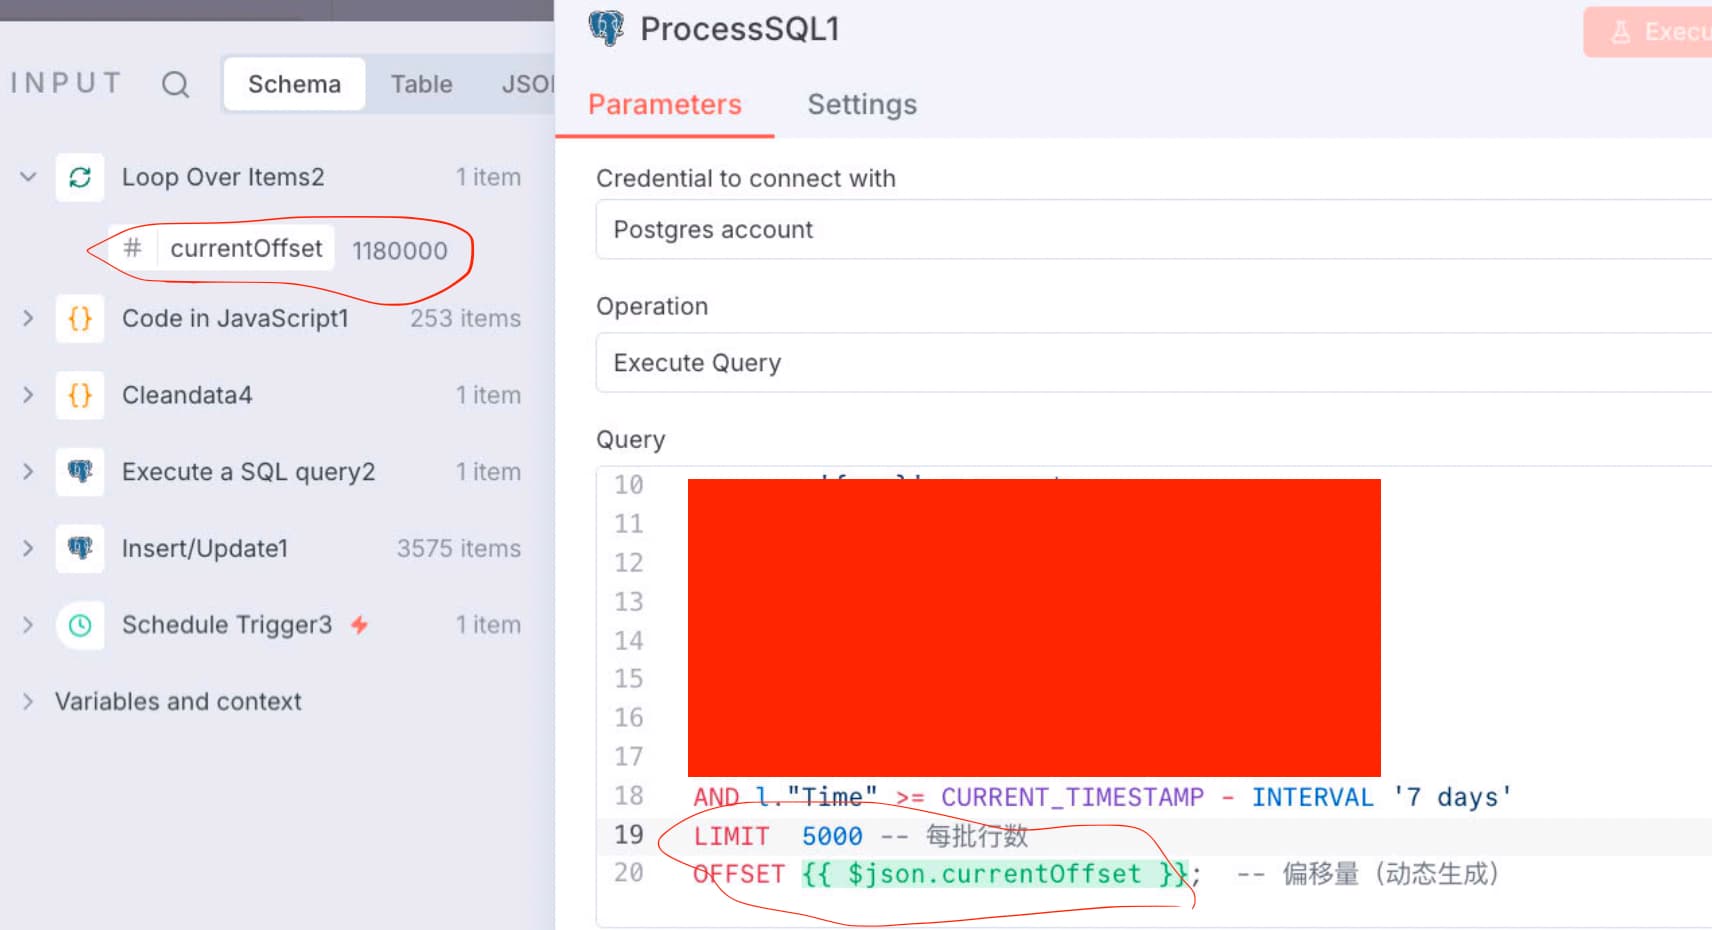Click the Code in JavaScript1 braces icon

pyautogui.click(x=80, y=318)
